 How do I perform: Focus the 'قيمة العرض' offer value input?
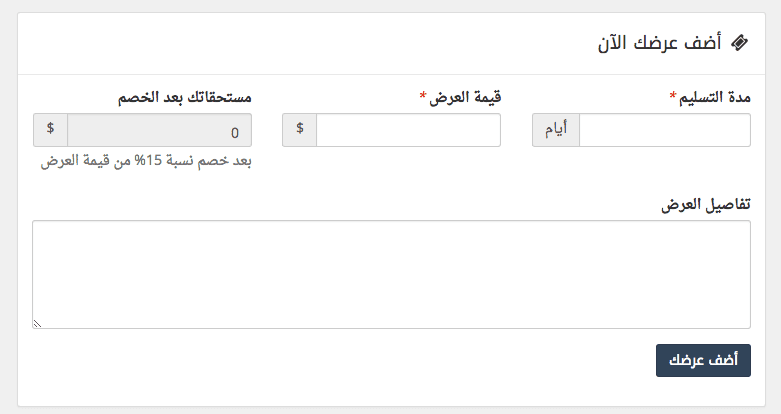(408, 130)
